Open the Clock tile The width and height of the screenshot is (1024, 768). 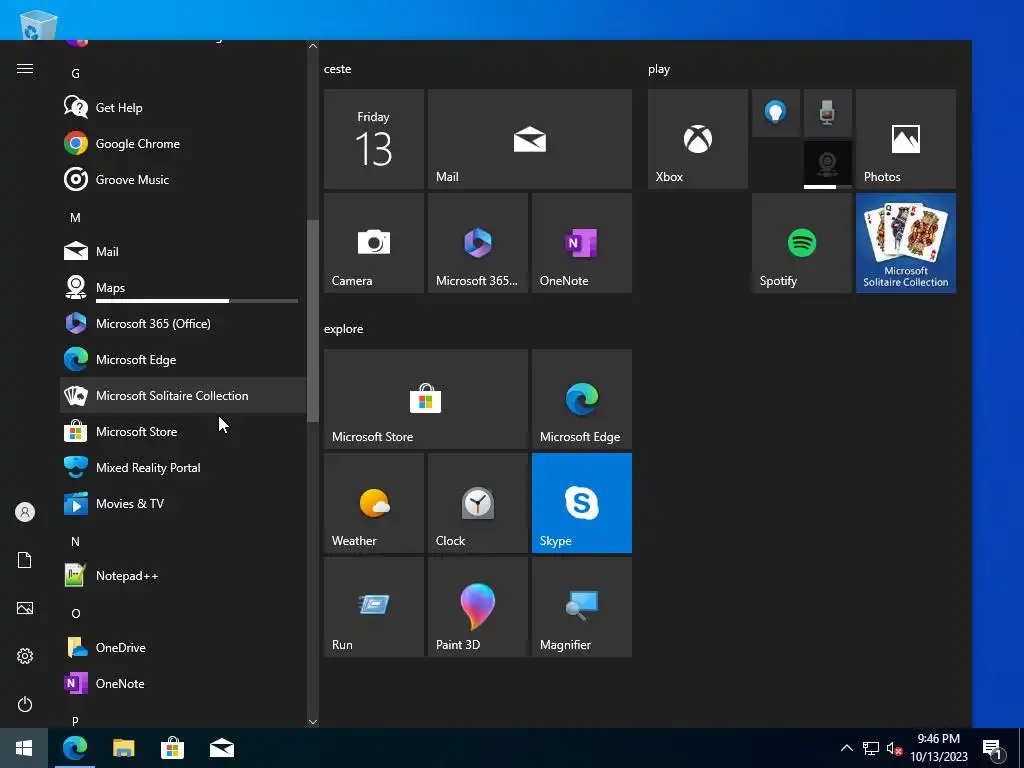point(477,503)
